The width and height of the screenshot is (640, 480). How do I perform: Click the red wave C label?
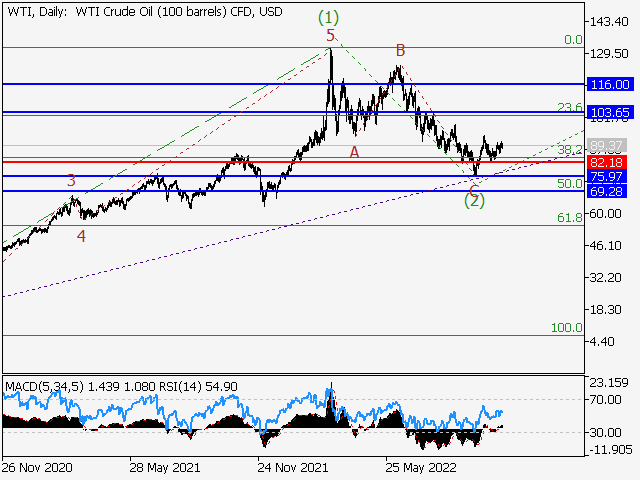[474, 190]
